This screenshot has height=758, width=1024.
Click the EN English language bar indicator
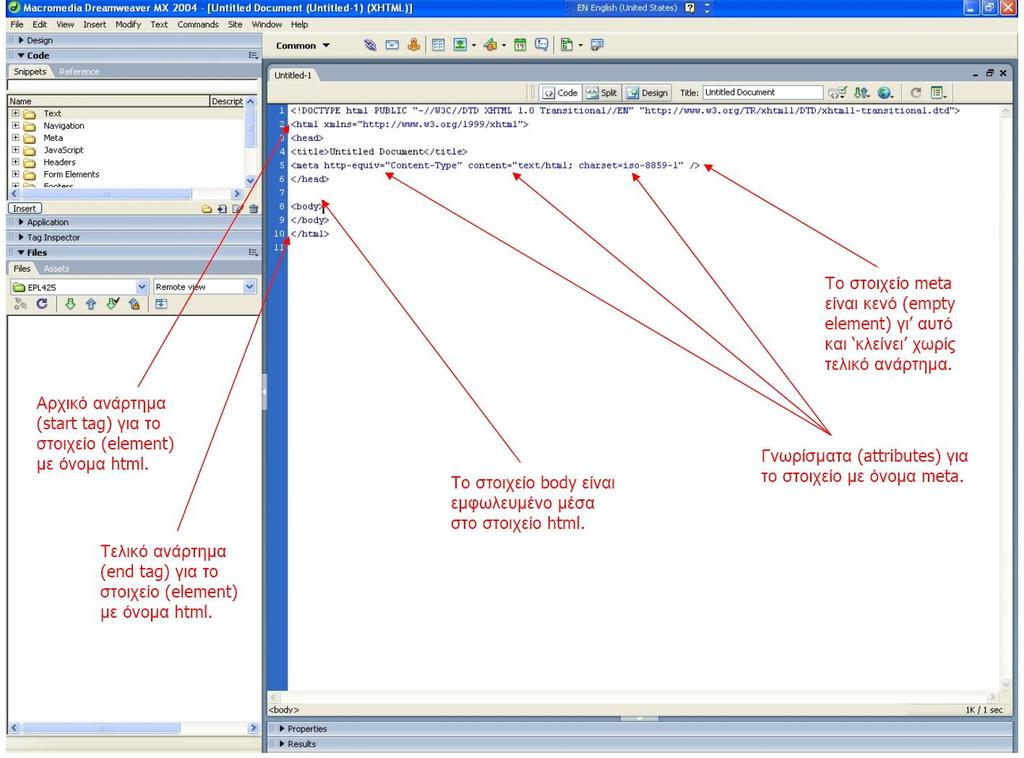[626, 8]
